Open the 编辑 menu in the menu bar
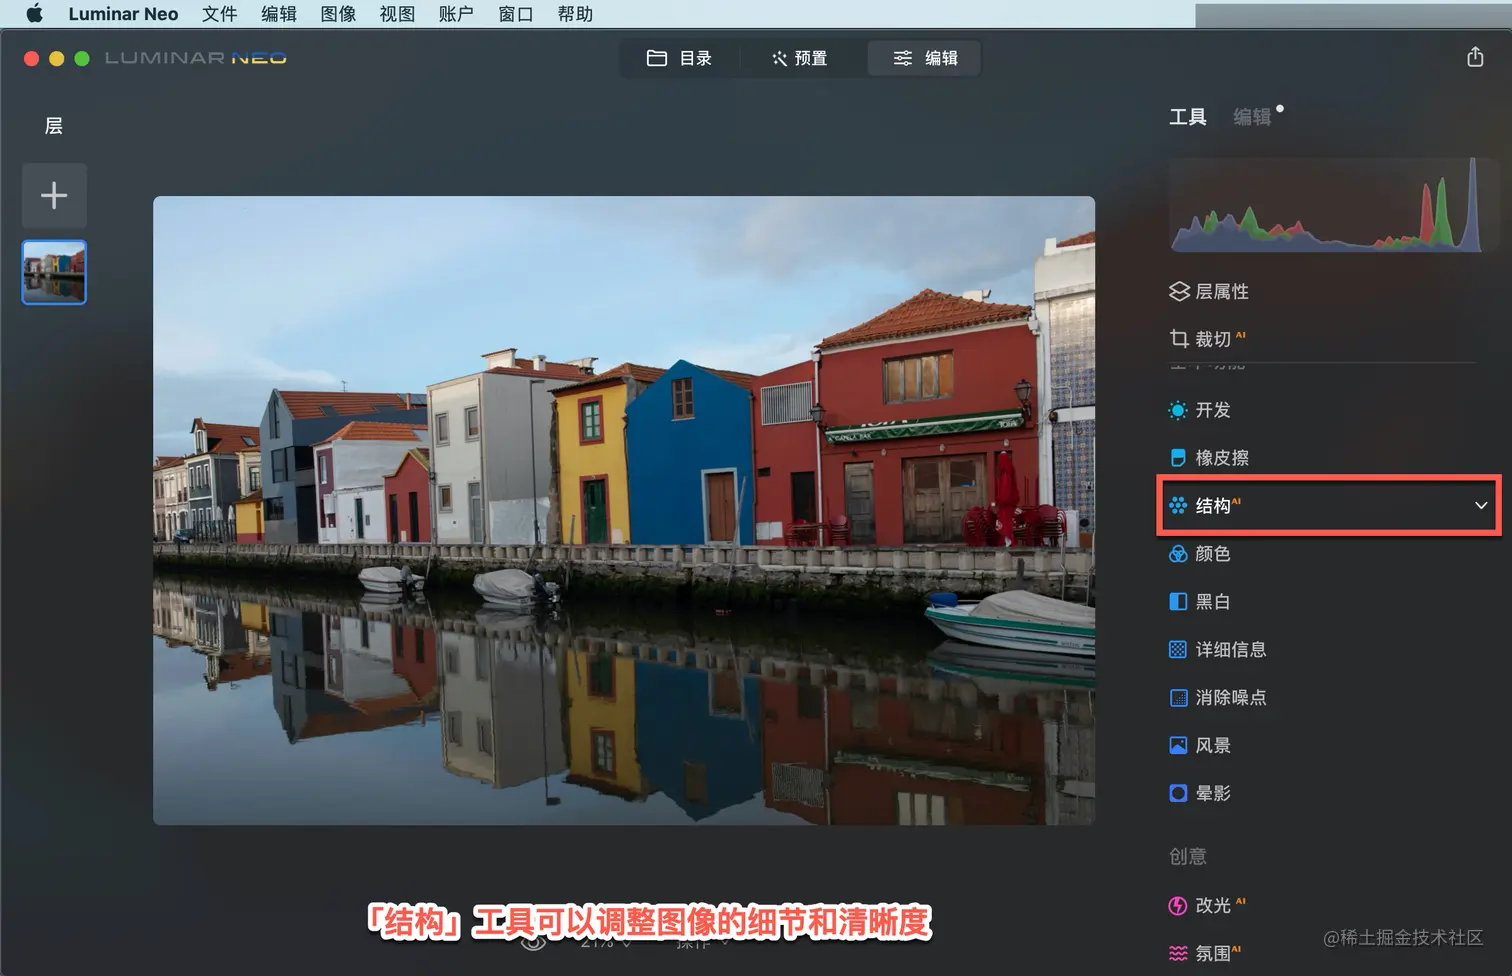Screen dimensions: 1512x976 click(x=279, y=14)
